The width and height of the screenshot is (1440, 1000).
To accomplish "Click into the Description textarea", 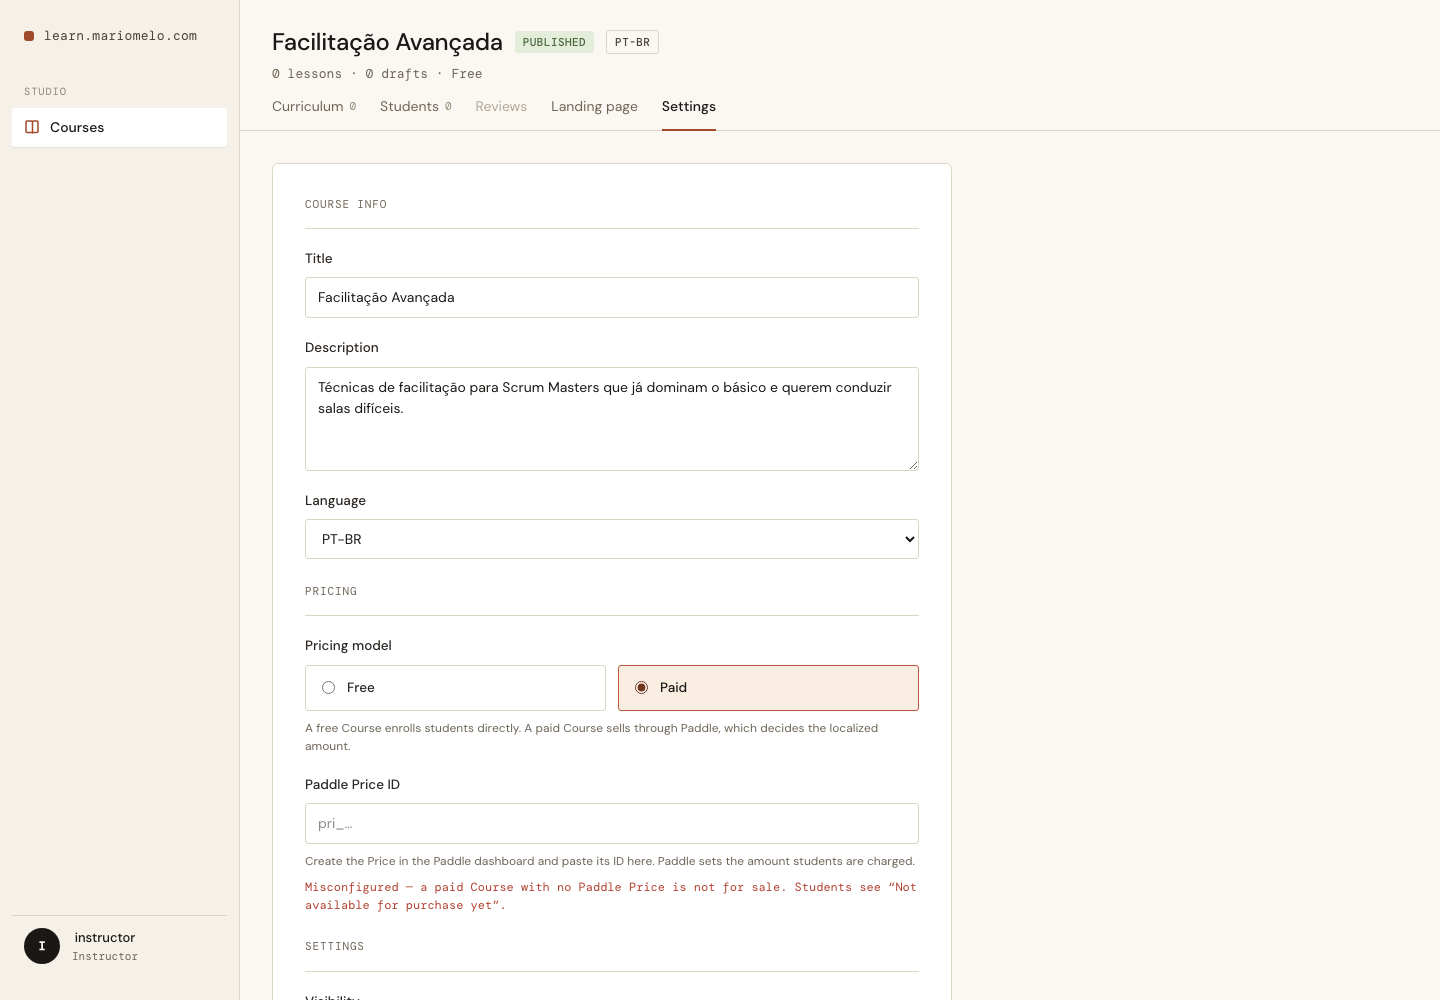I will (x=612, y=419).
